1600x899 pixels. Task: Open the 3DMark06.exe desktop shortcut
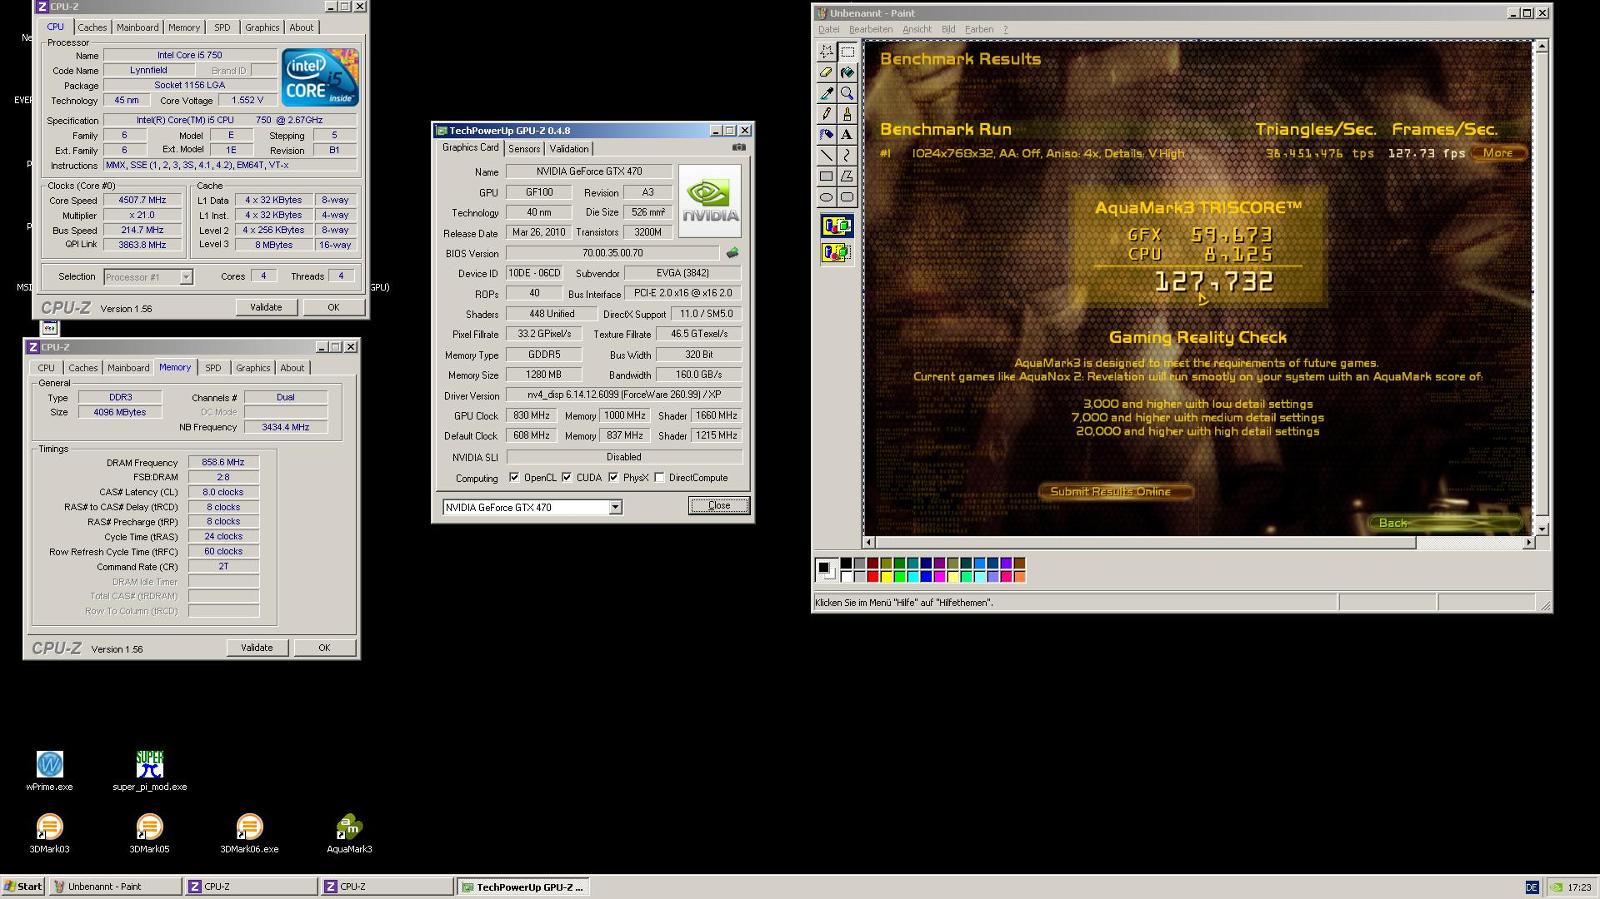(249, 834)
